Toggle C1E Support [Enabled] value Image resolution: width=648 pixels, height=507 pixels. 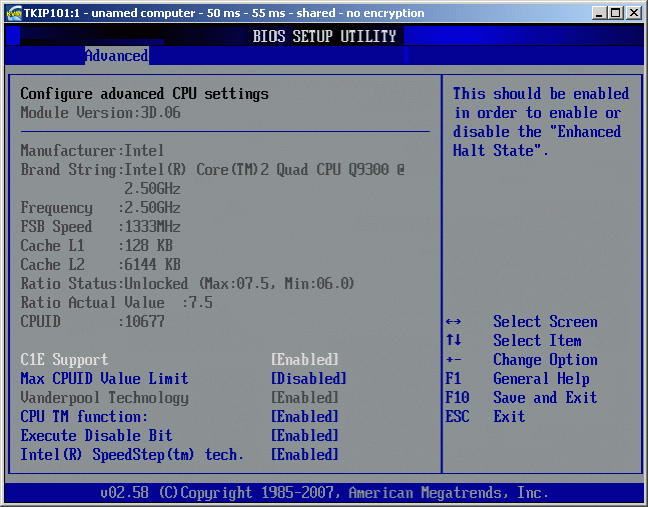(x=305, y=359)
